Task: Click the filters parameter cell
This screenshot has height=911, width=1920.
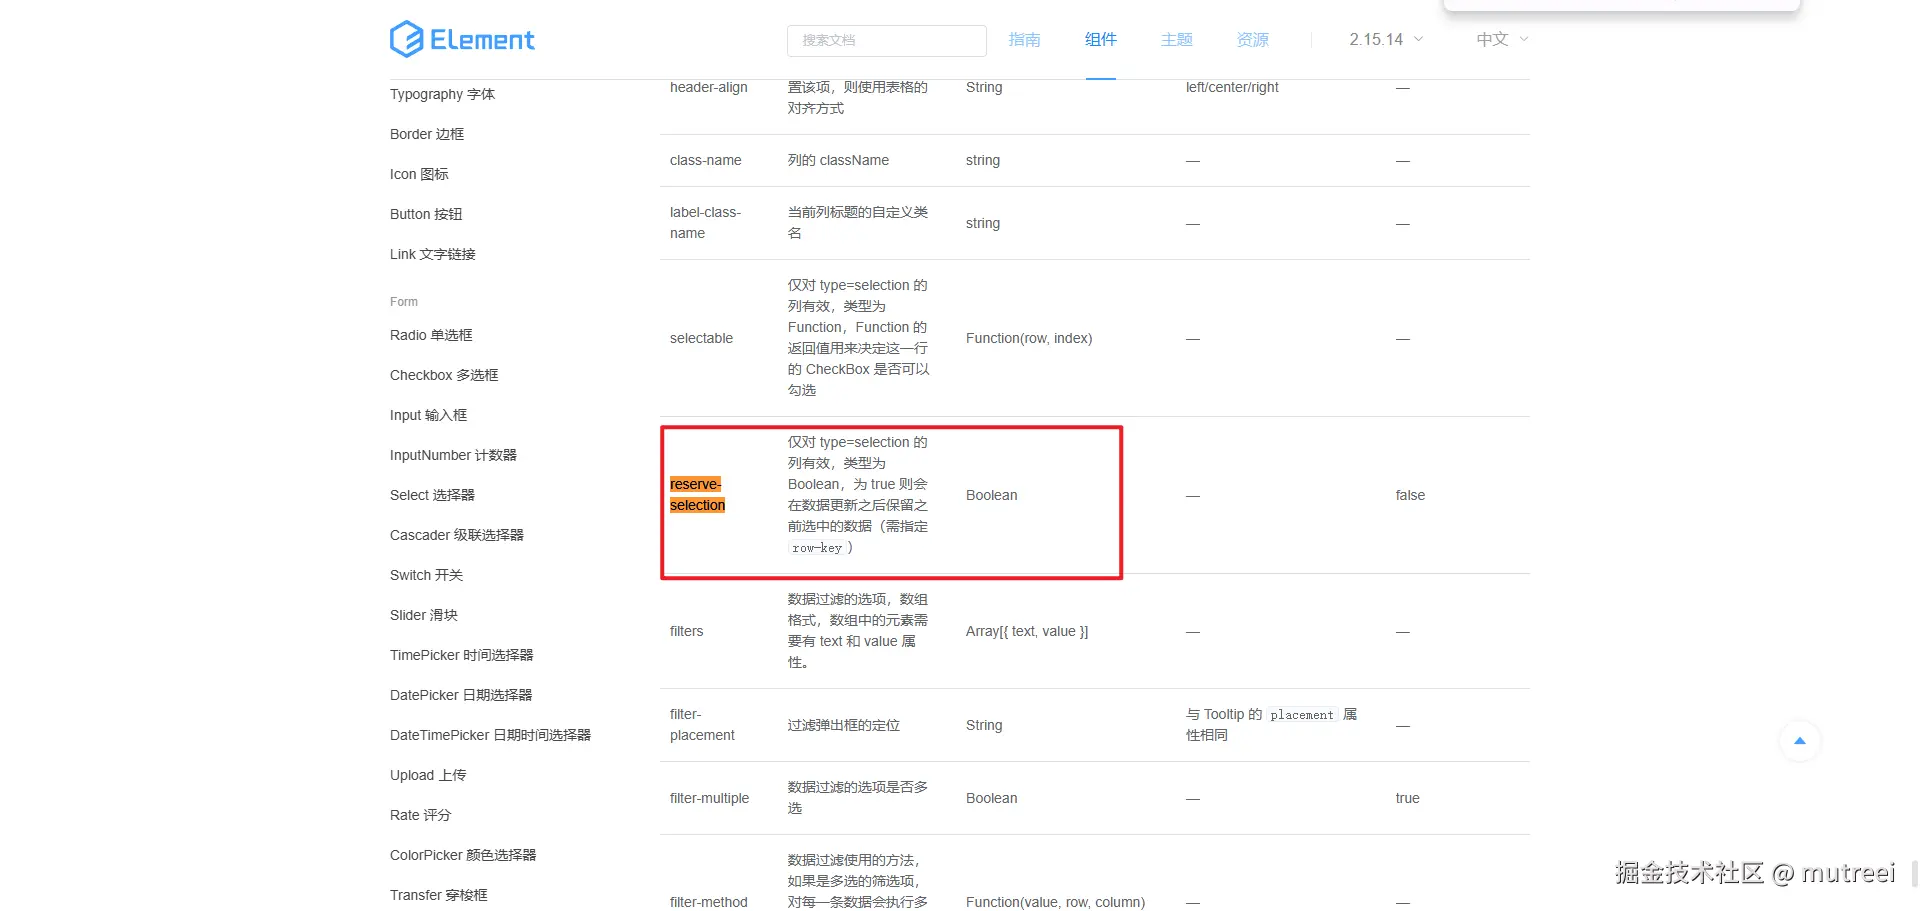Action: click(686, 632)
